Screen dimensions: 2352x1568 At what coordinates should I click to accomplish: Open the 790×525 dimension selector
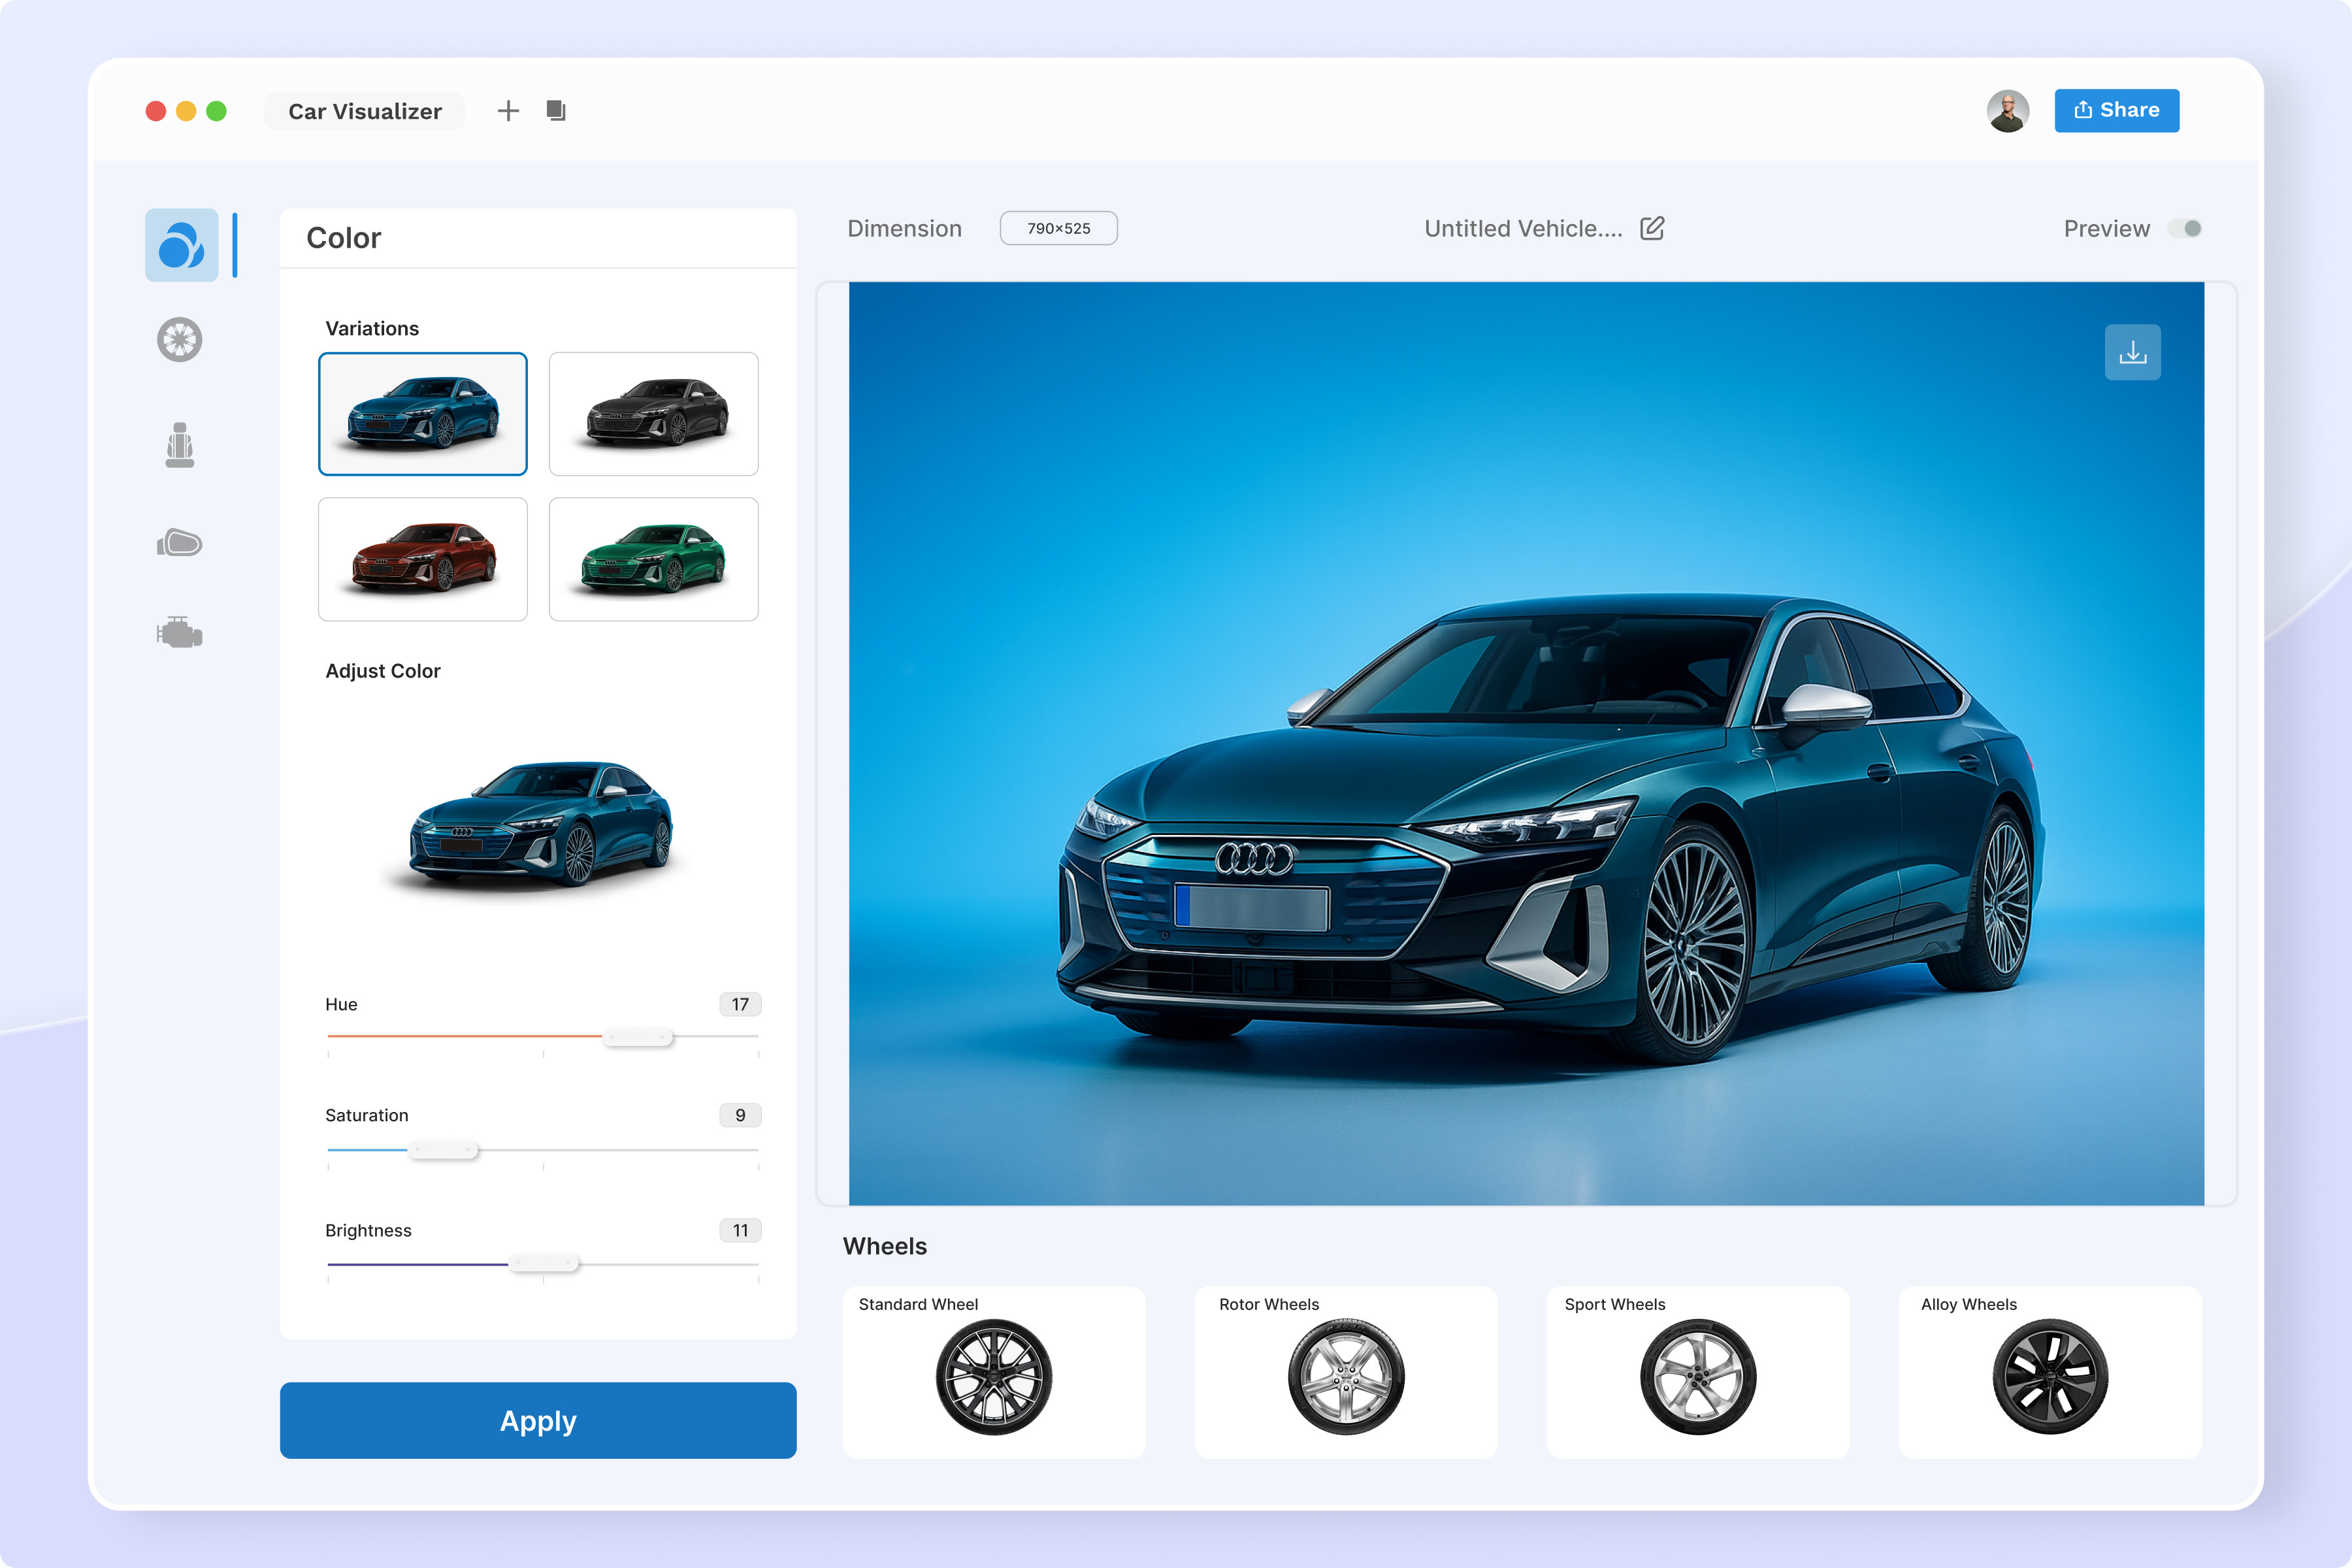1058,228
